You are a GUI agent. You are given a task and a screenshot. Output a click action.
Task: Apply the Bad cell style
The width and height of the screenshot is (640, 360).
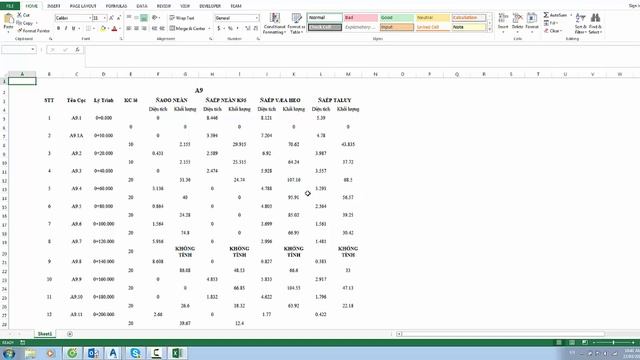pos(361,18)
